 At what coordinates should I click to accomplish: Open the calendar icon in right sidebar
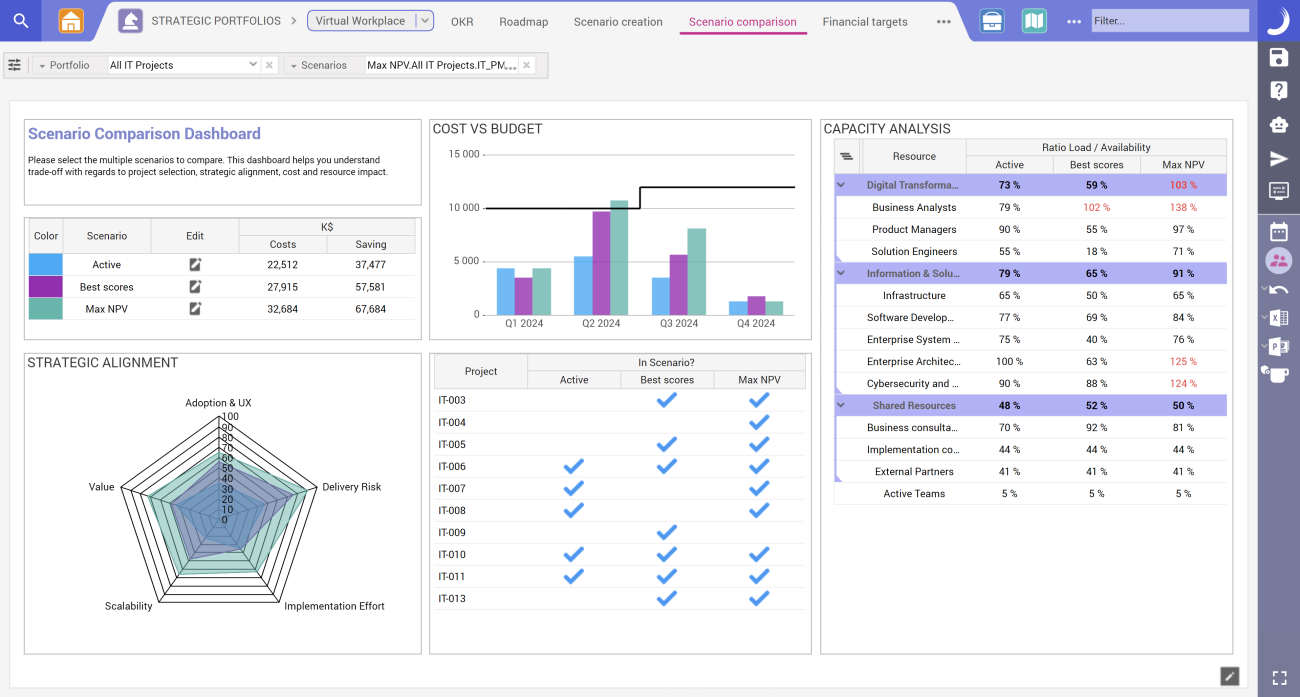pyautogui.click(x=1278, y=232)
